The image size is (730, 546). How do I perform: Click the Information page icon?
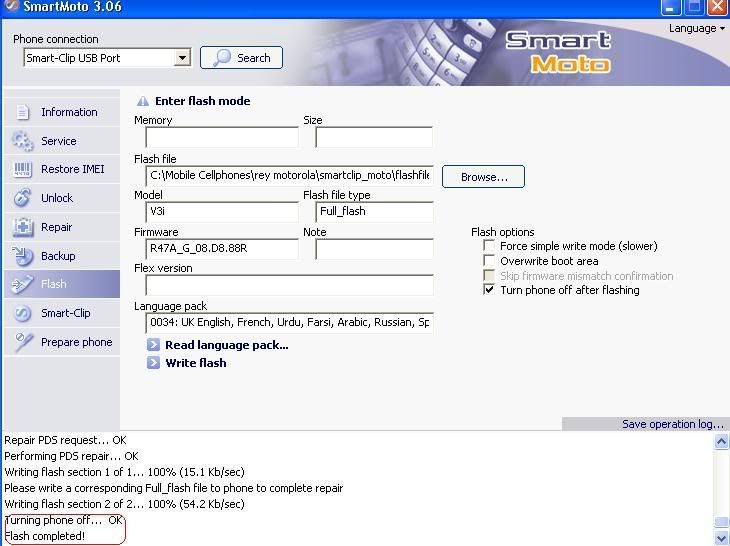coord(22,112)
